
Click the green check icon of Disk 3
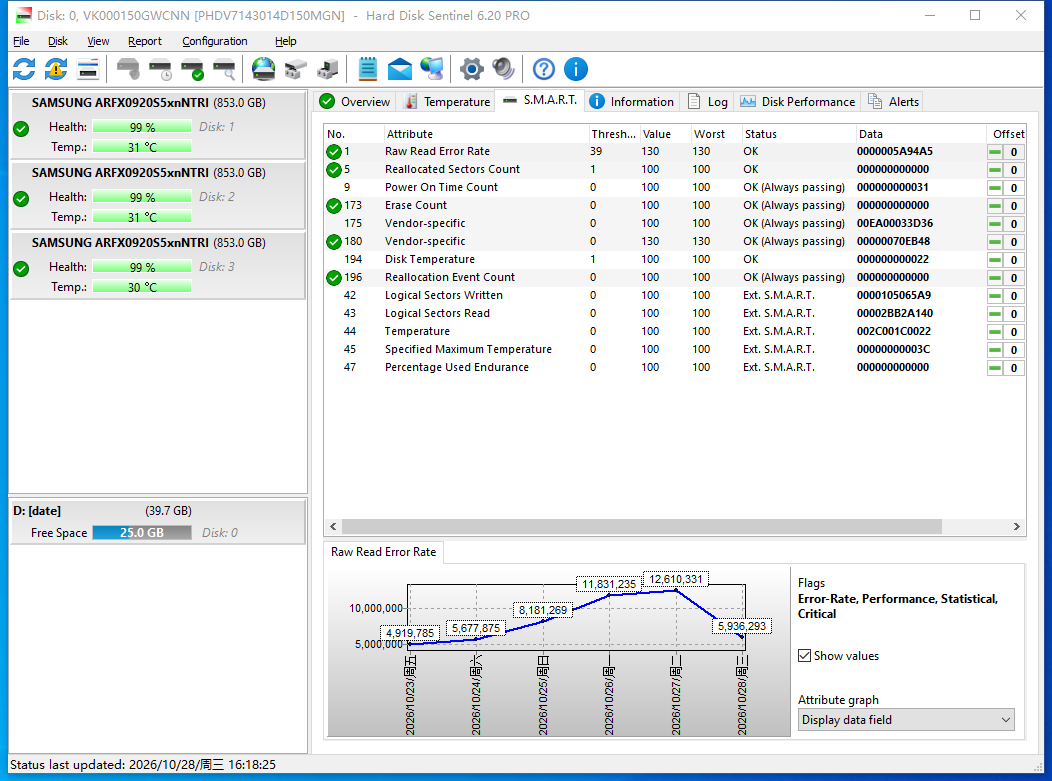[21, 269]
